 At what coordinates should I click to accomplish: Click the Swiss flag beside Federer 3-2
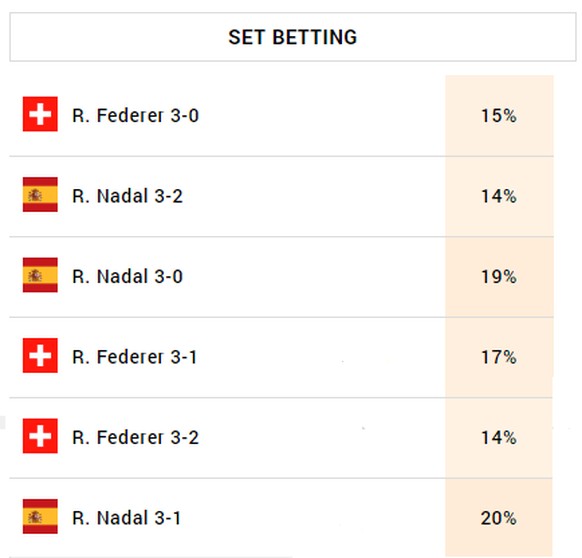pos(40,436)
